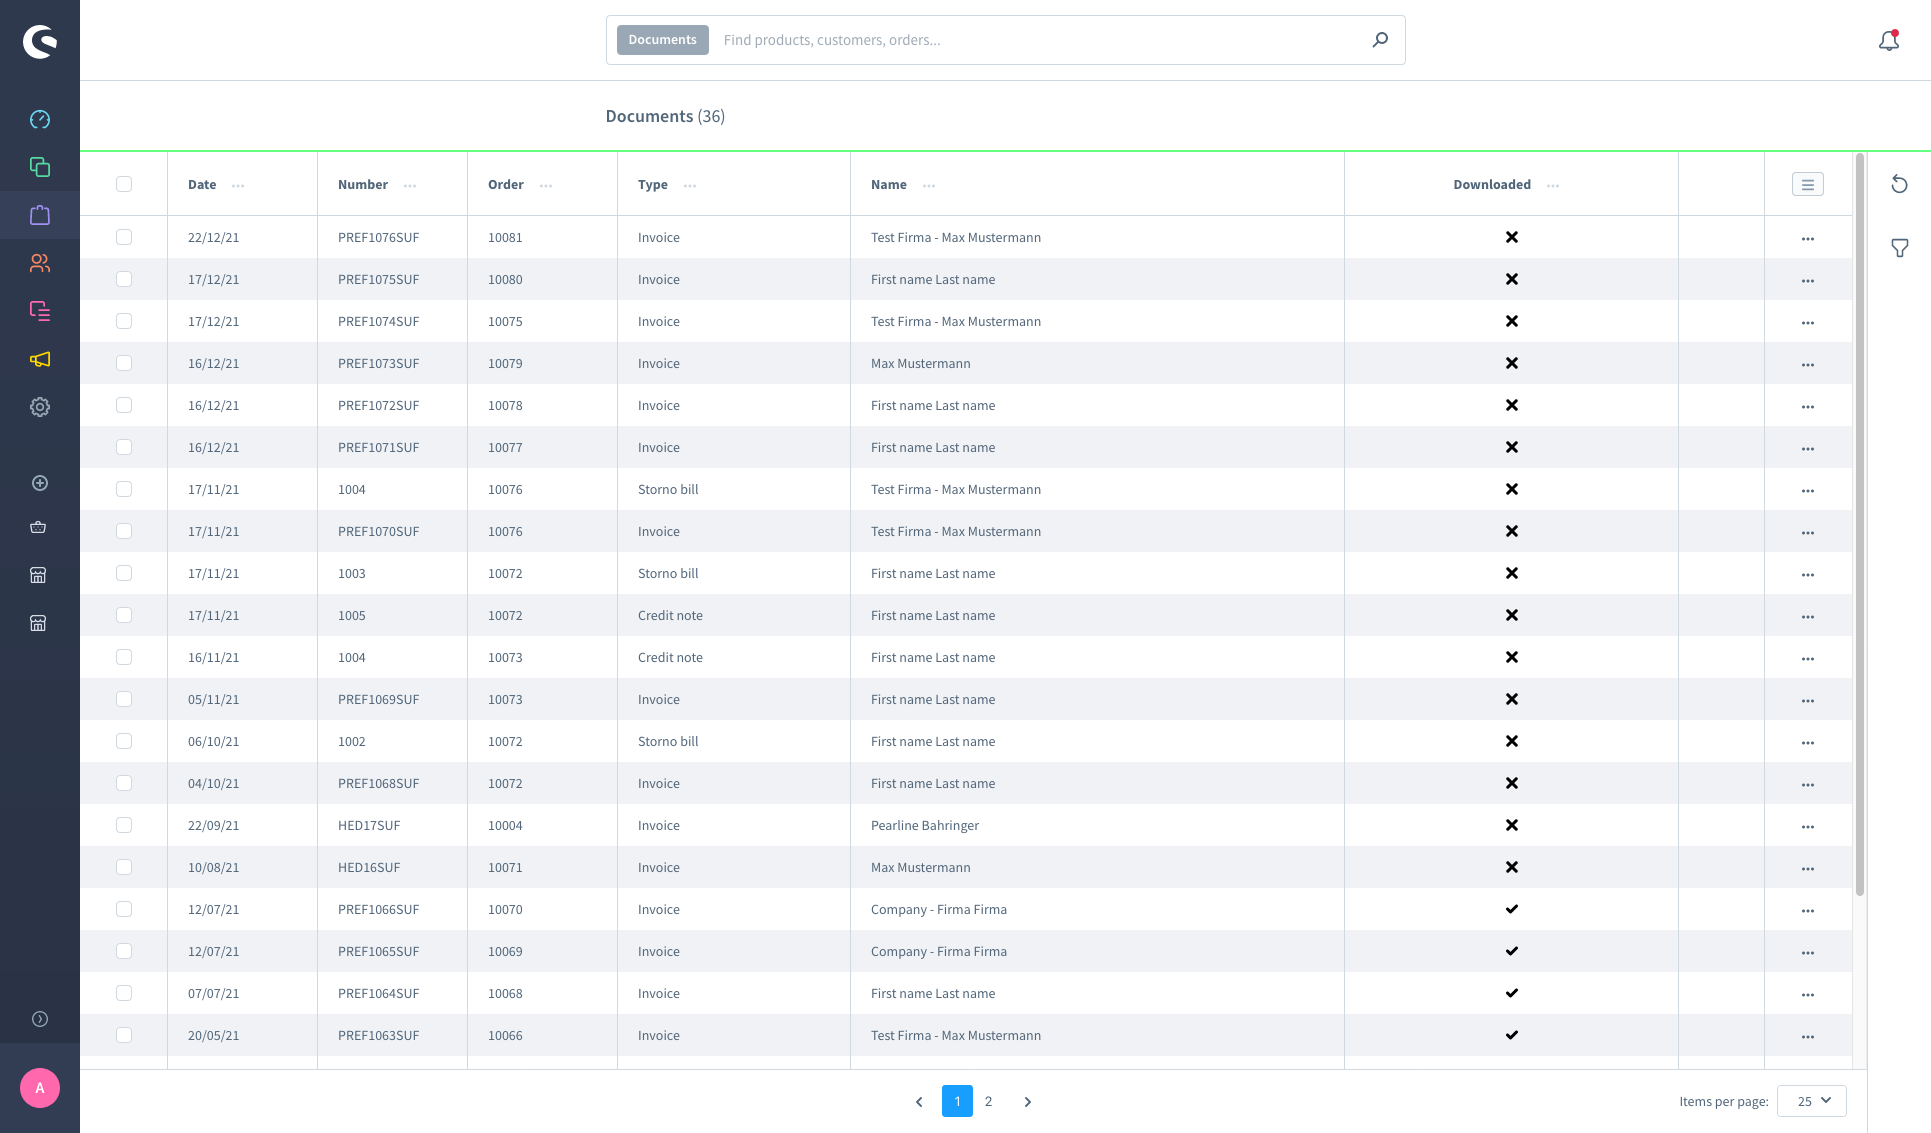This screenshot has width=1931, height=1133.
Task: Select the PREF1070SUF row checkbox
Action: (x=124, y=531)
